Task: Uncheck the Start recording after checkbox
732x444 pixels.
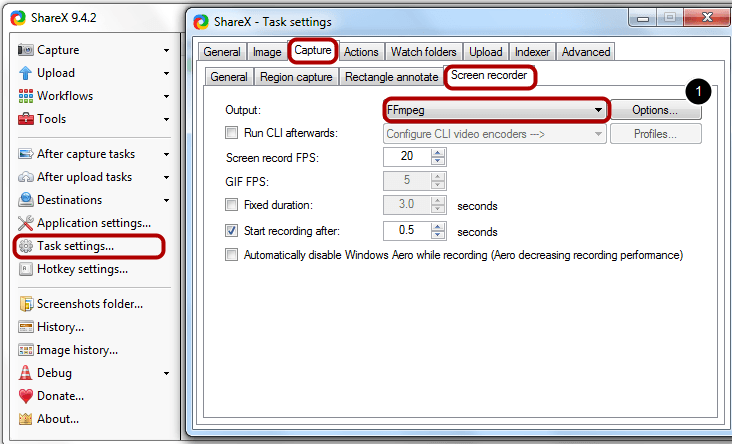Action: tap(232, 230)
